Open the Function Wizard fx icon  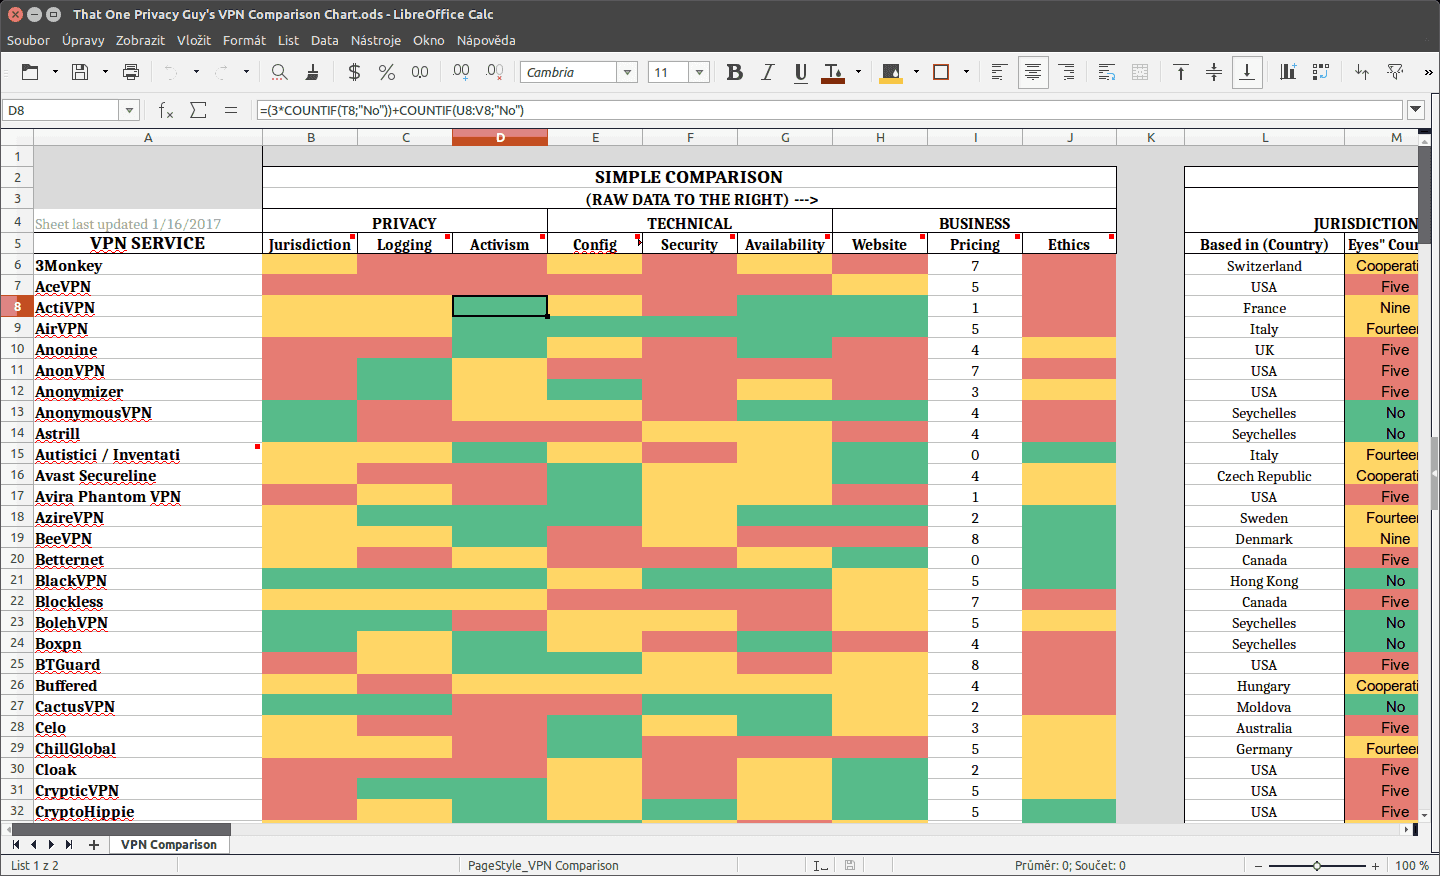(166, 110)
